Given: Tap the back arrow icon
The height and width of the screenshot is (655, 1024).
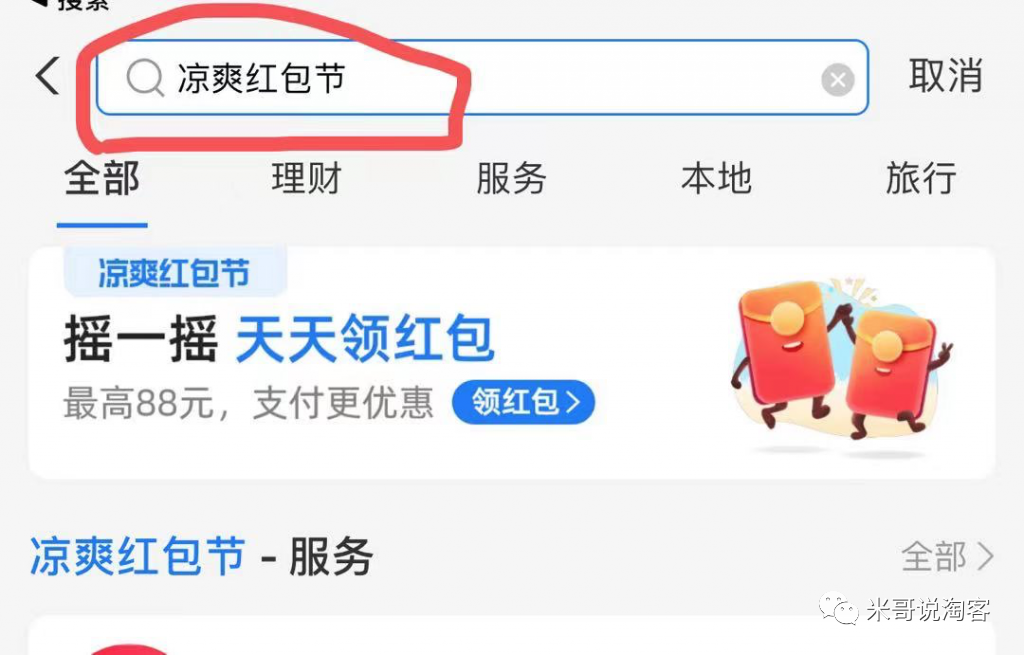Looking at the screenshot, I should 47,76.
